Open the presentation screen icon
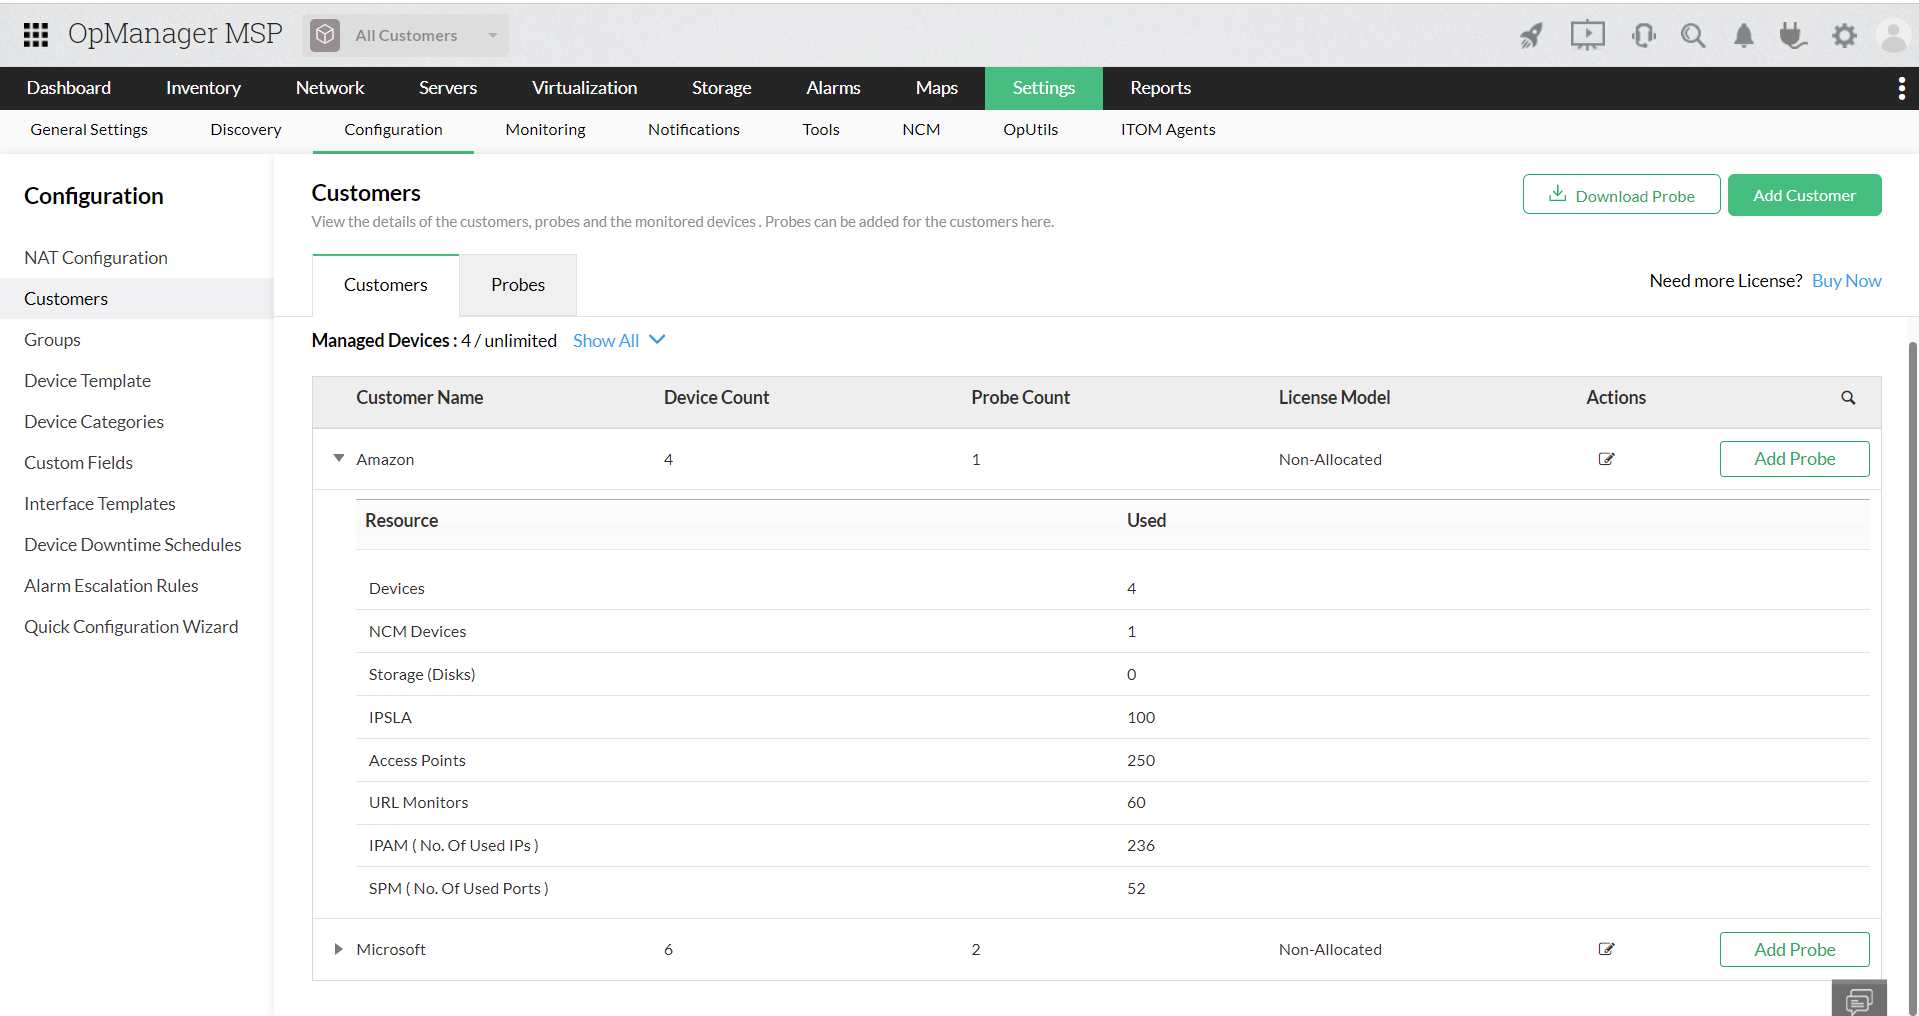The height and width of the screenshot is (1016, 1919). point(1587,36)
